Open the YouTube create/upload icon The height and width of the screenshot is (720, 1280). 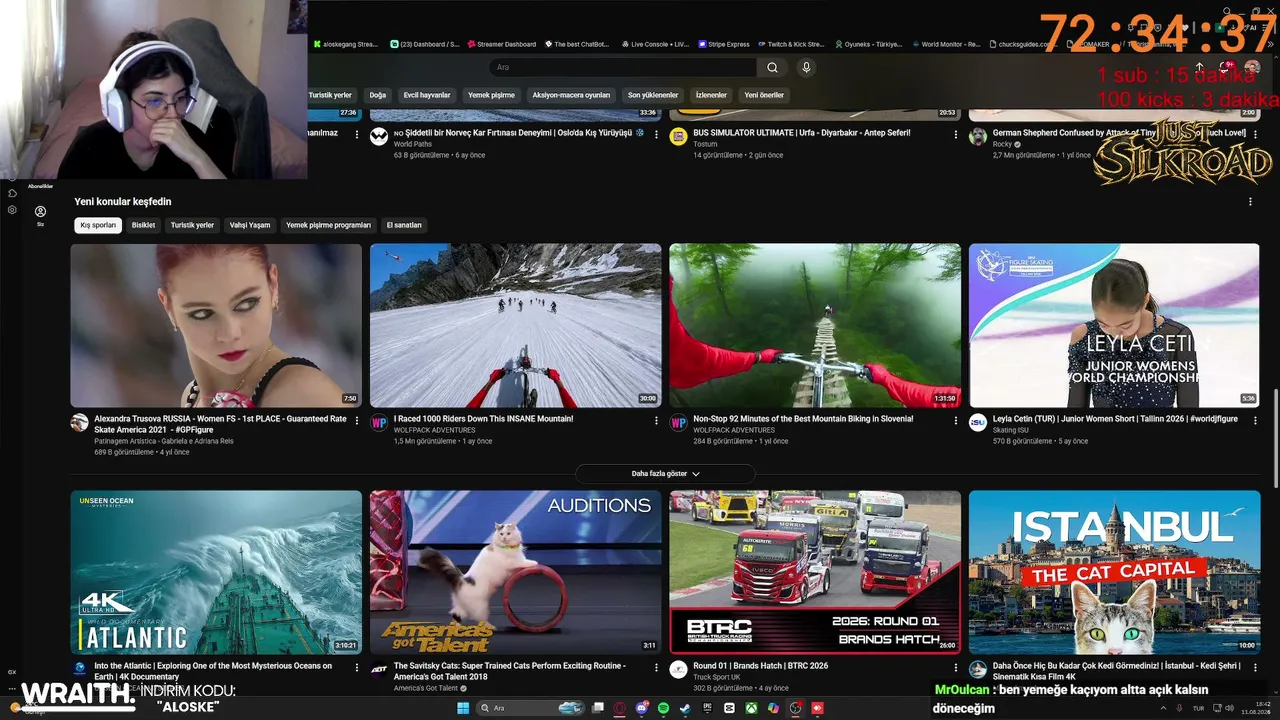coord(1199,67)
